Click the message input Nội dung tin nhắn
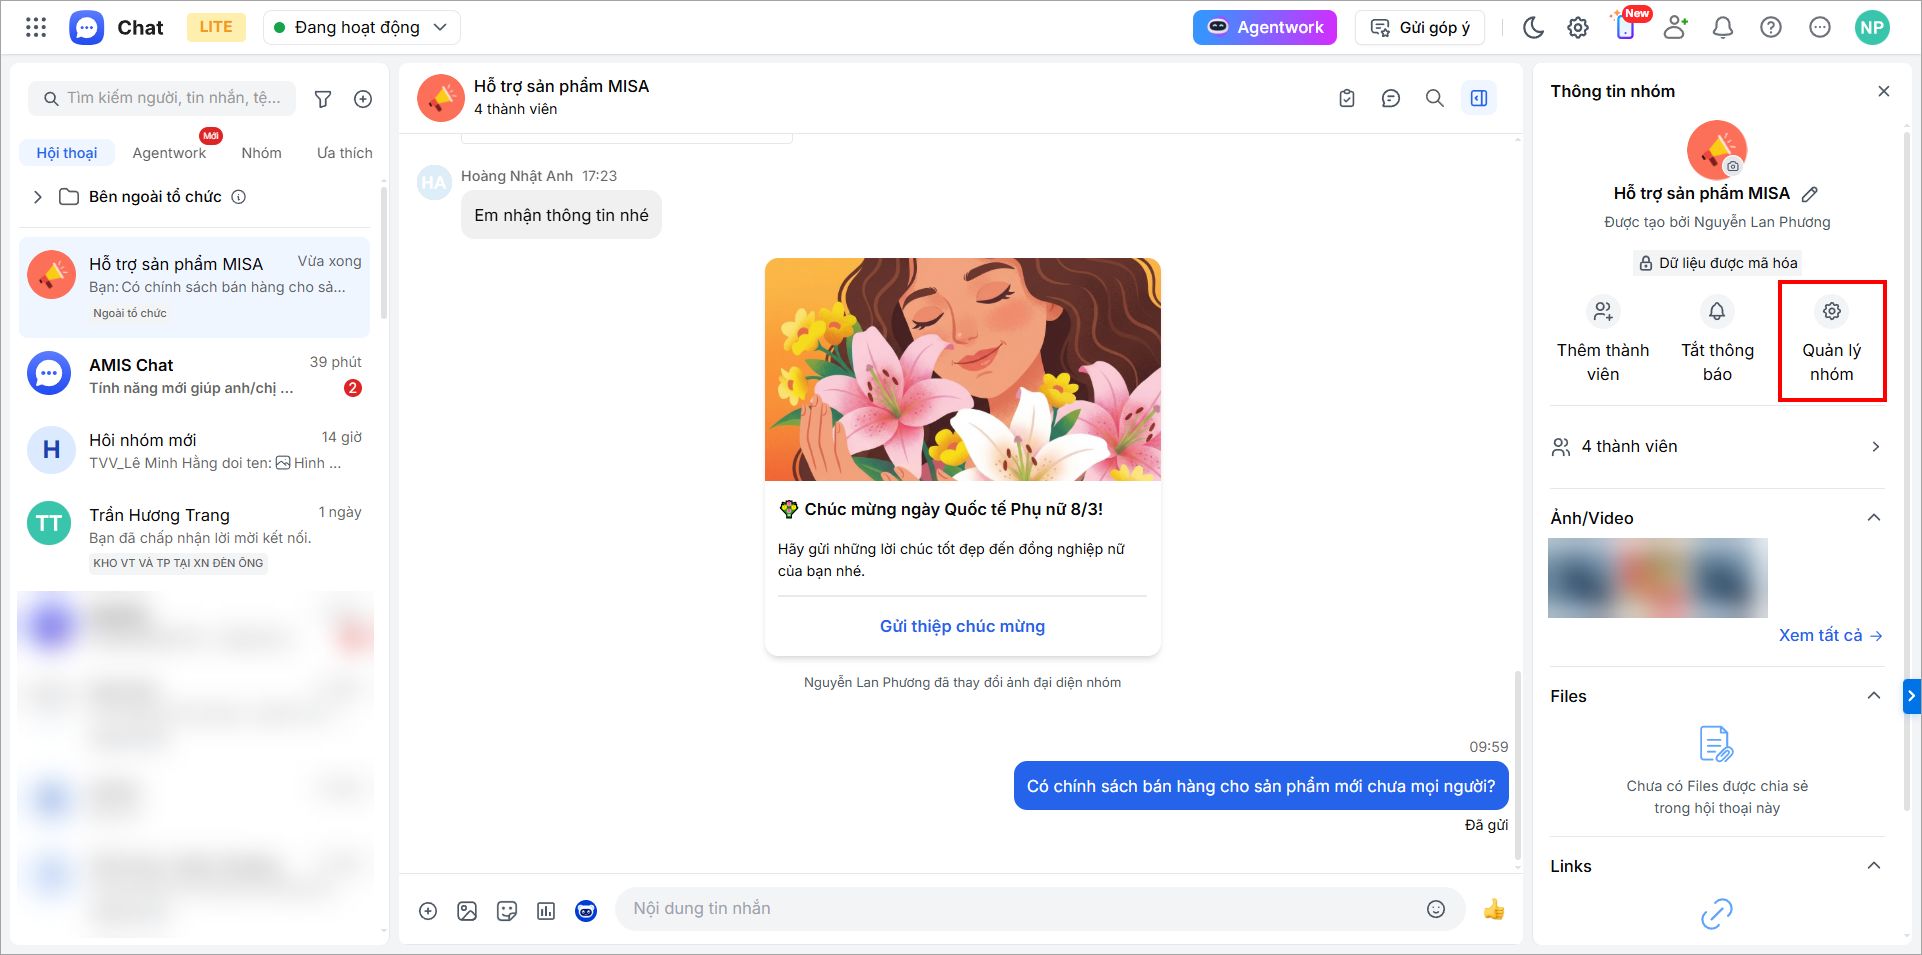 click(1020, 909)
